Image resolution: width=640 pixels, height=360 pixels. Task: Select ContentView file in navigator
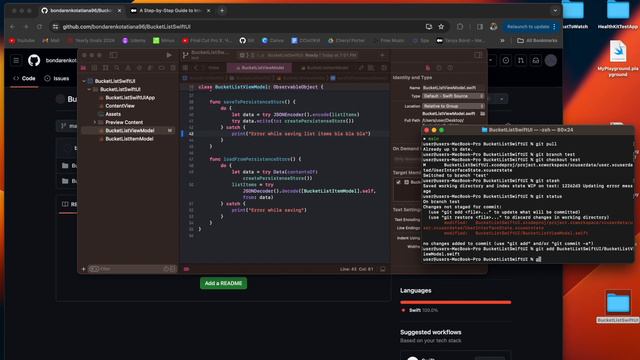tap(120, 106)
